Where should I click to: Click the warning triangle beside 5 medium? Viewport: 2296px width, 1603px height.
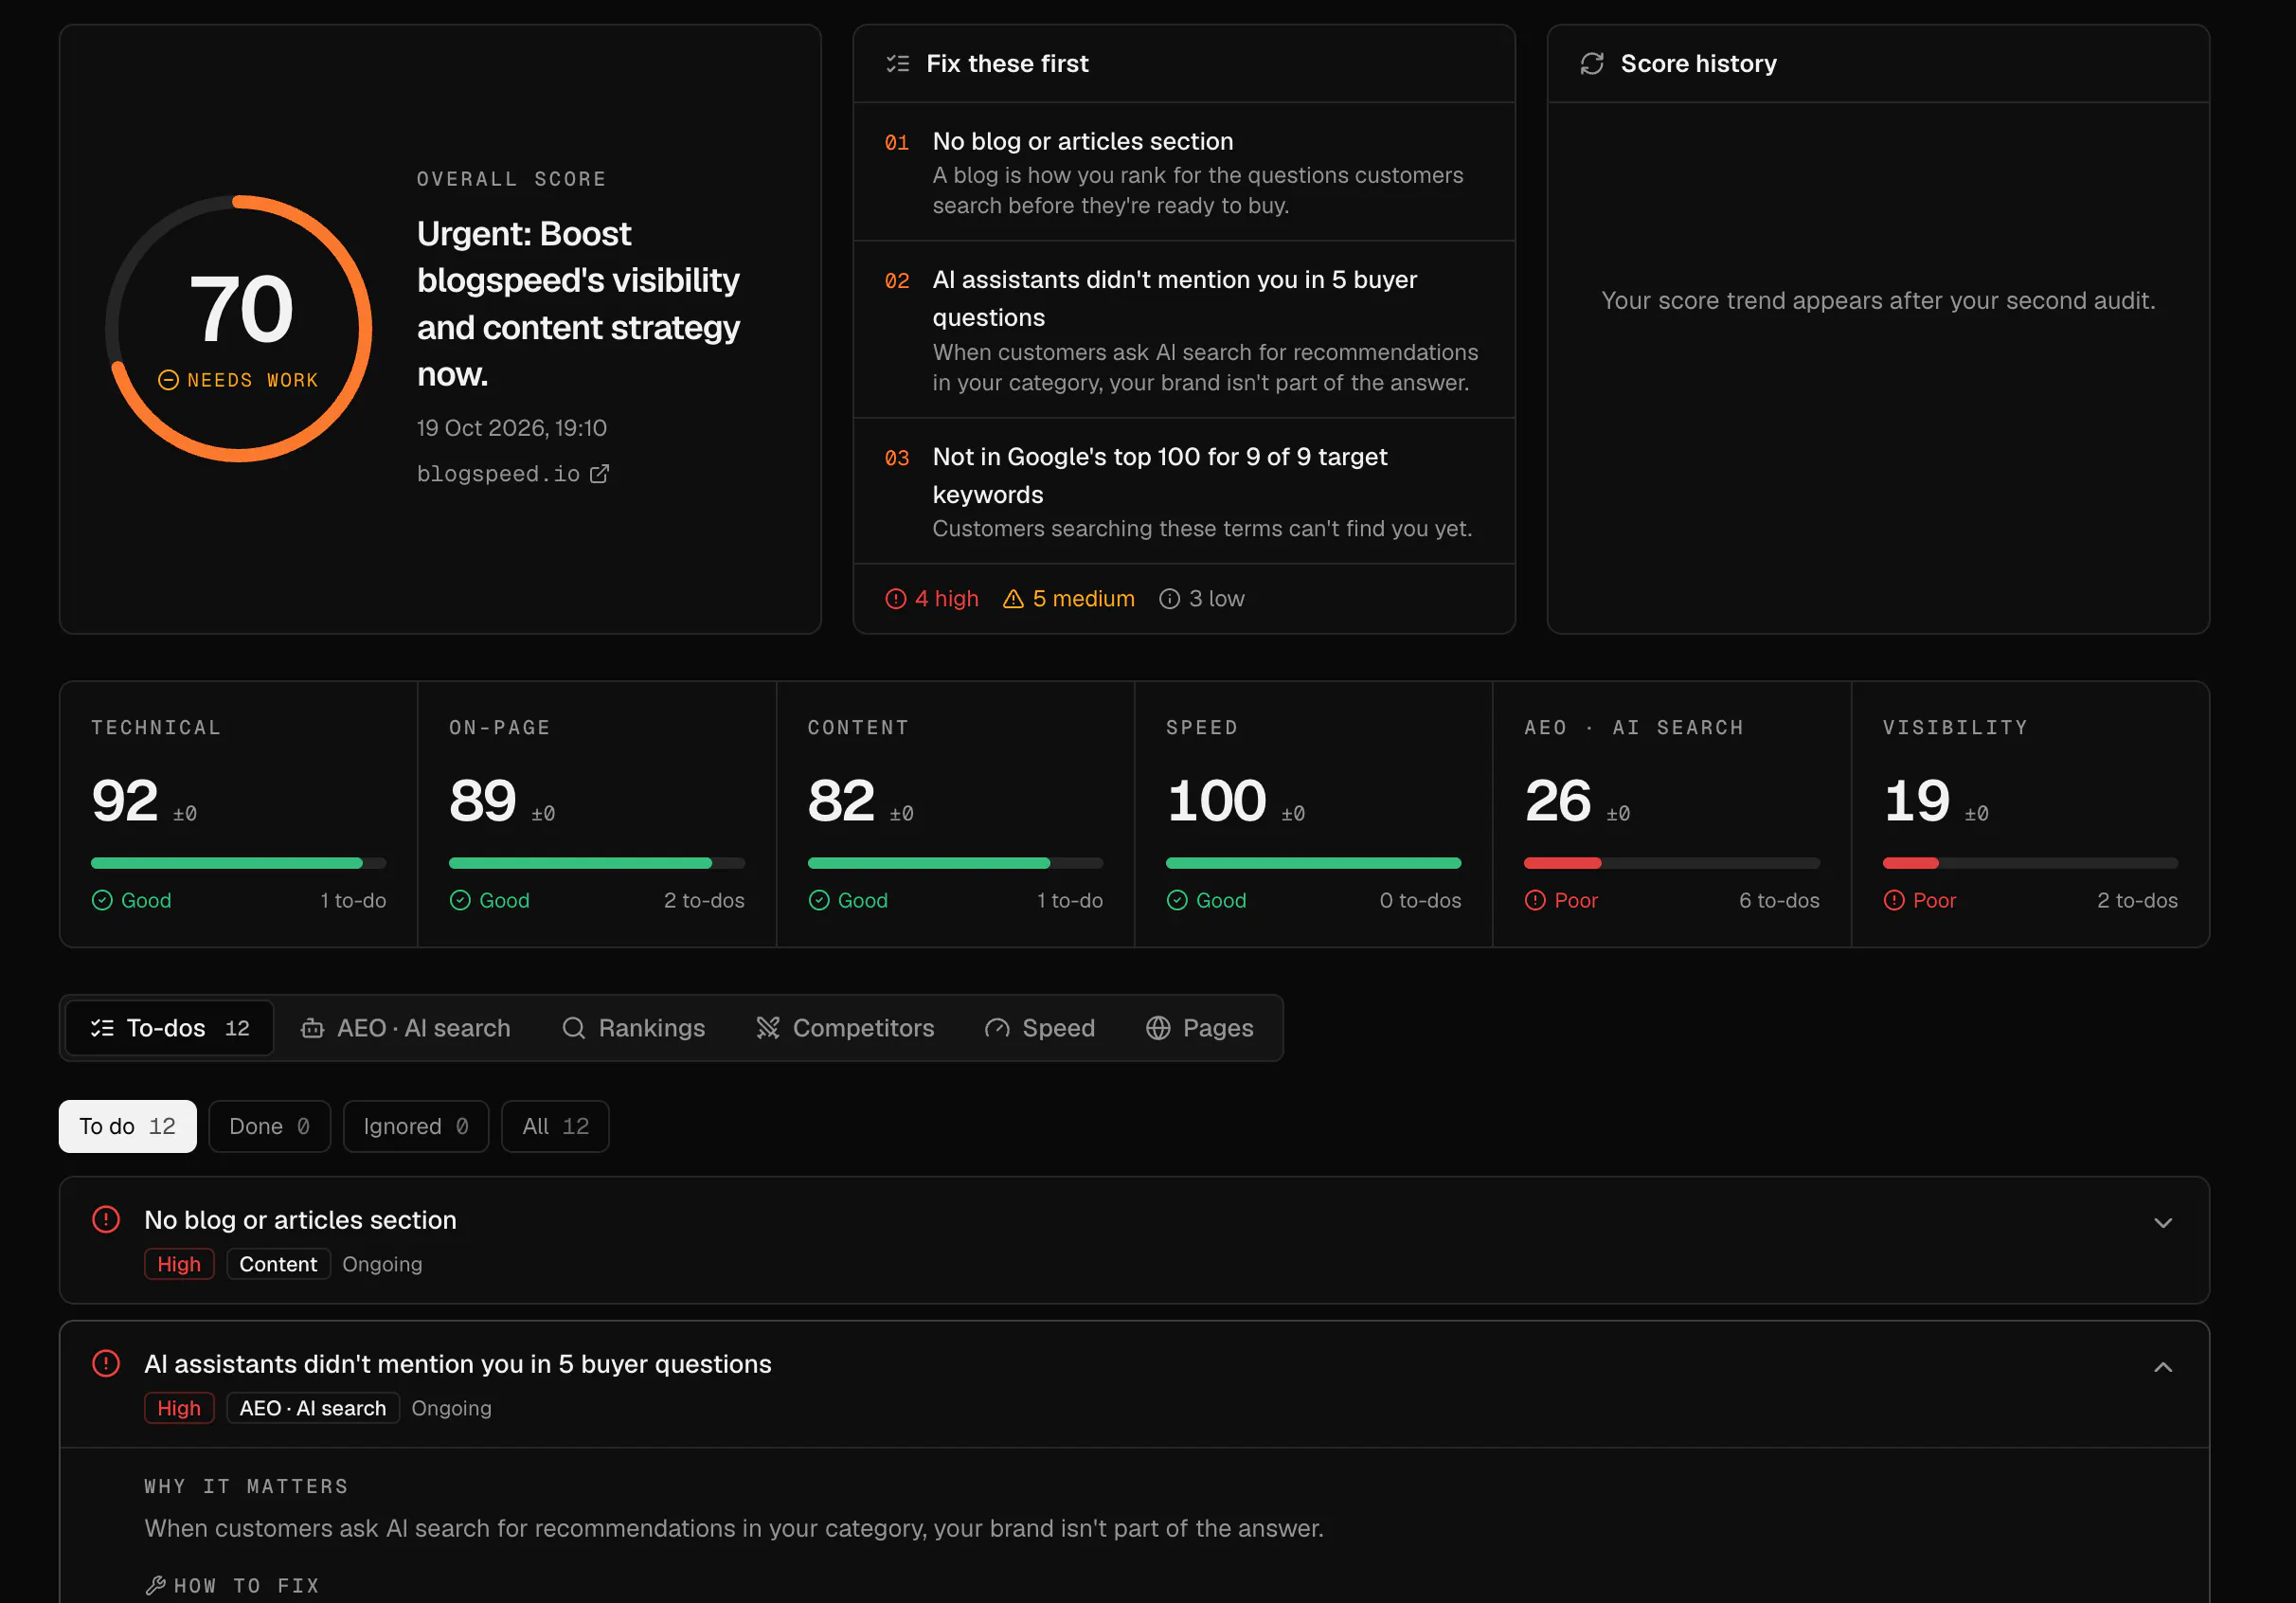tap(1013, 598)
